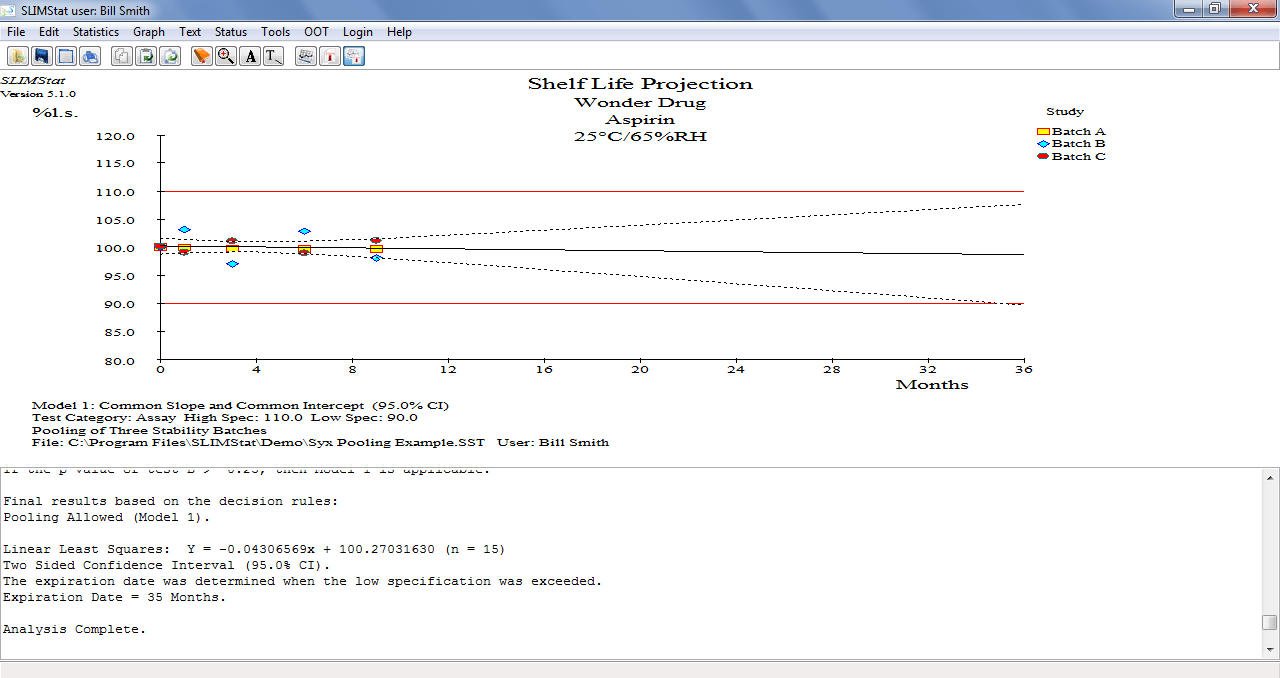
Task: Save the current analysis
Action: (x=41, y=55)
